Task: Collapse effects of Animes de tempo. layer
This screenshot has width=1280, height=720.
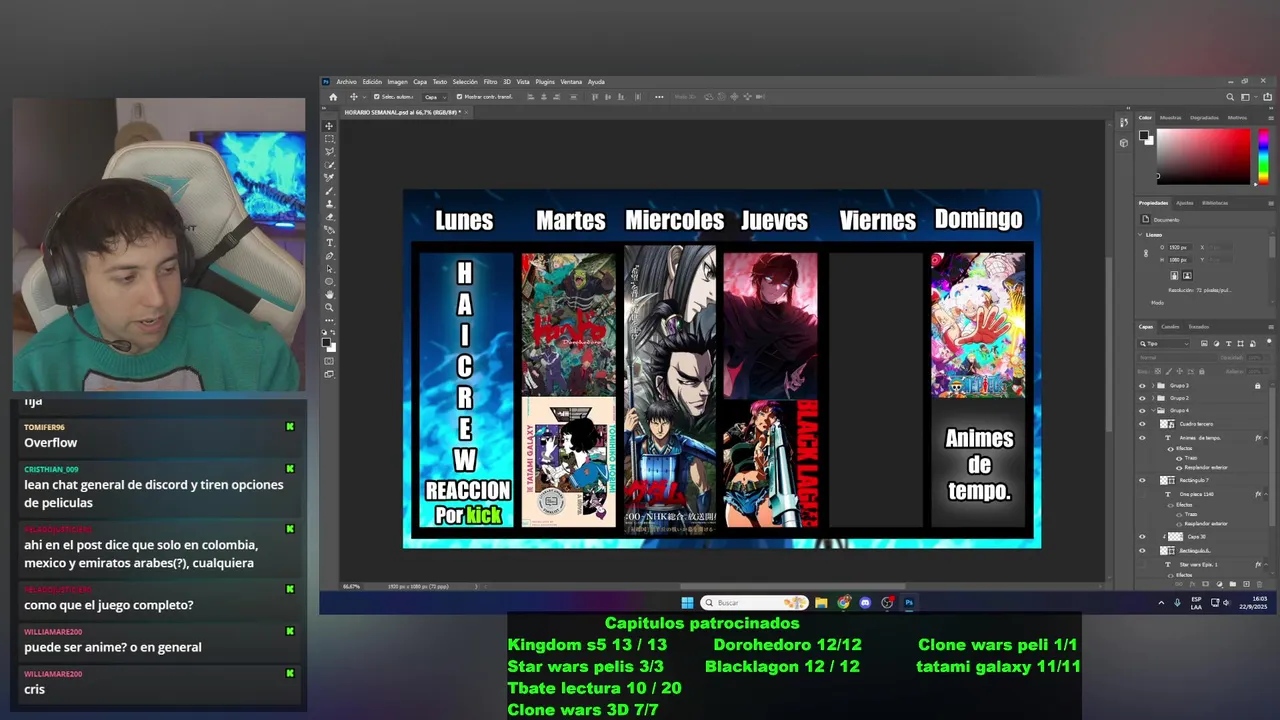Action: click(x=1266, y=438)
